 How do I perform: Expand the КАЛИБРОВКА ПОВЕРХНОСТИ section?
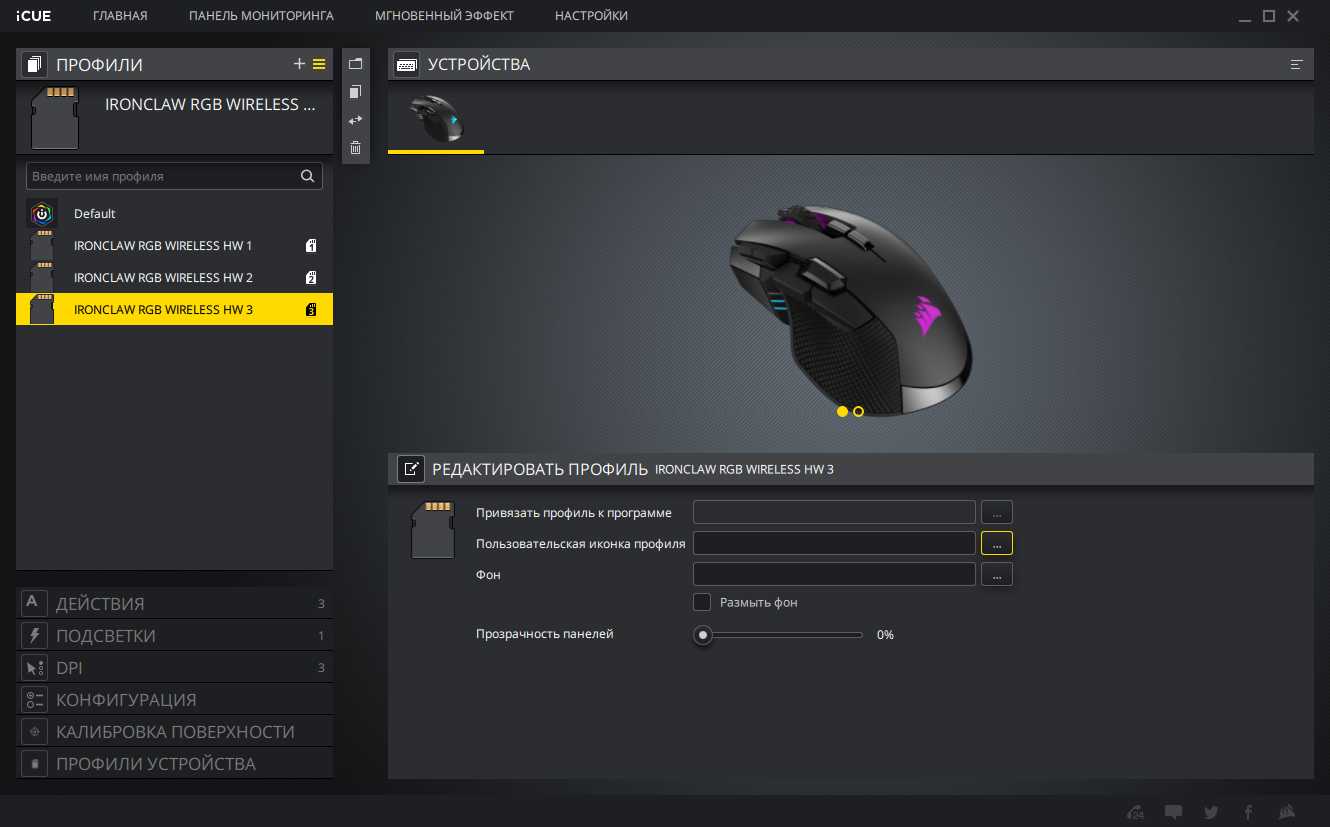point(175,732)
